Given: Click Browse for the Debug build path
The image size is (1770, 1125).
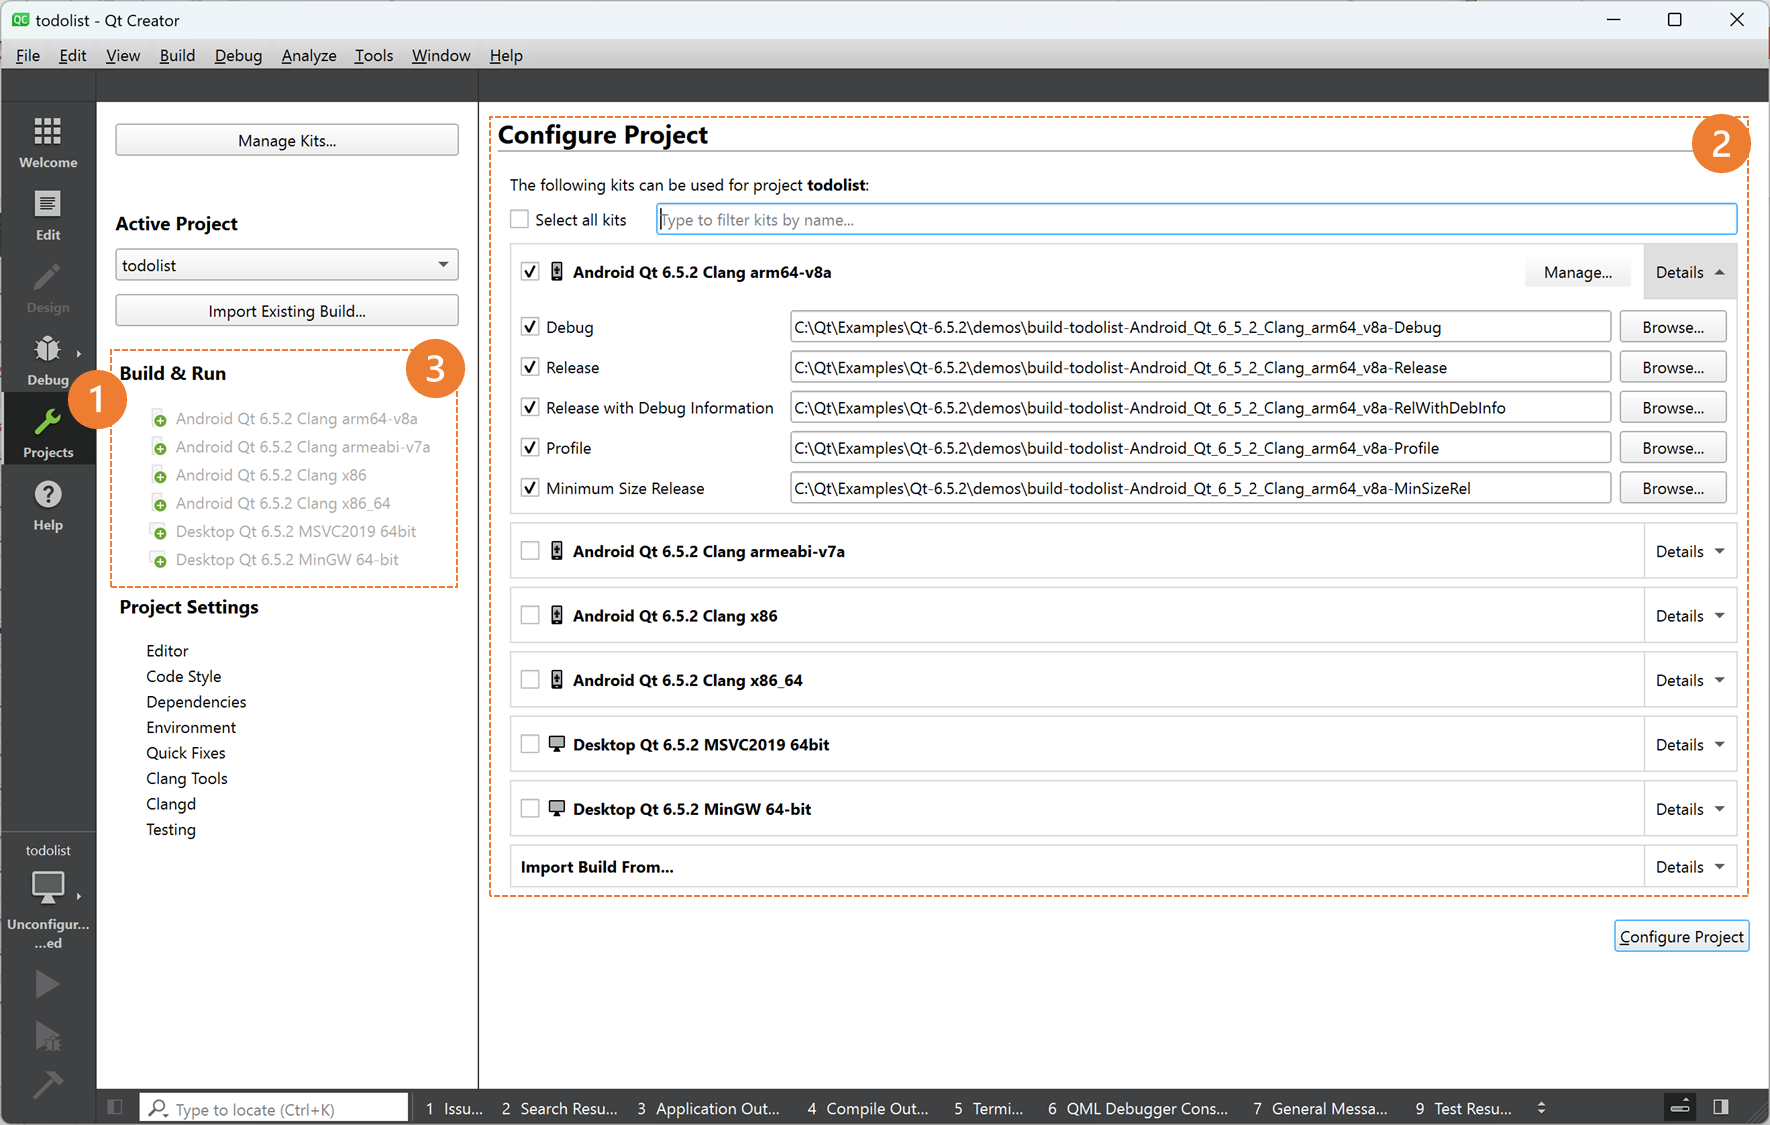Looking at the screenshot, I should [x=1673, y=327].
